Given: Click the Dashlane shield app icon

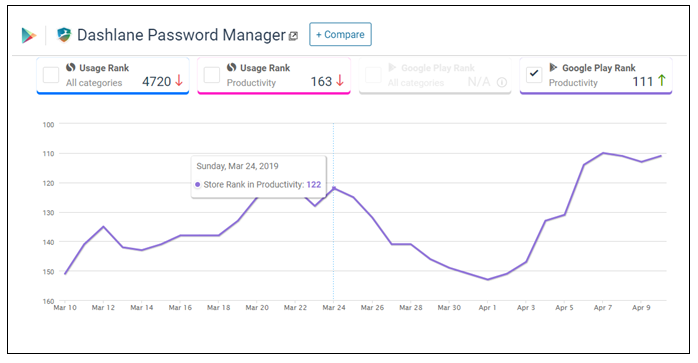Looking at the screenshot, I should coord(64,35).
